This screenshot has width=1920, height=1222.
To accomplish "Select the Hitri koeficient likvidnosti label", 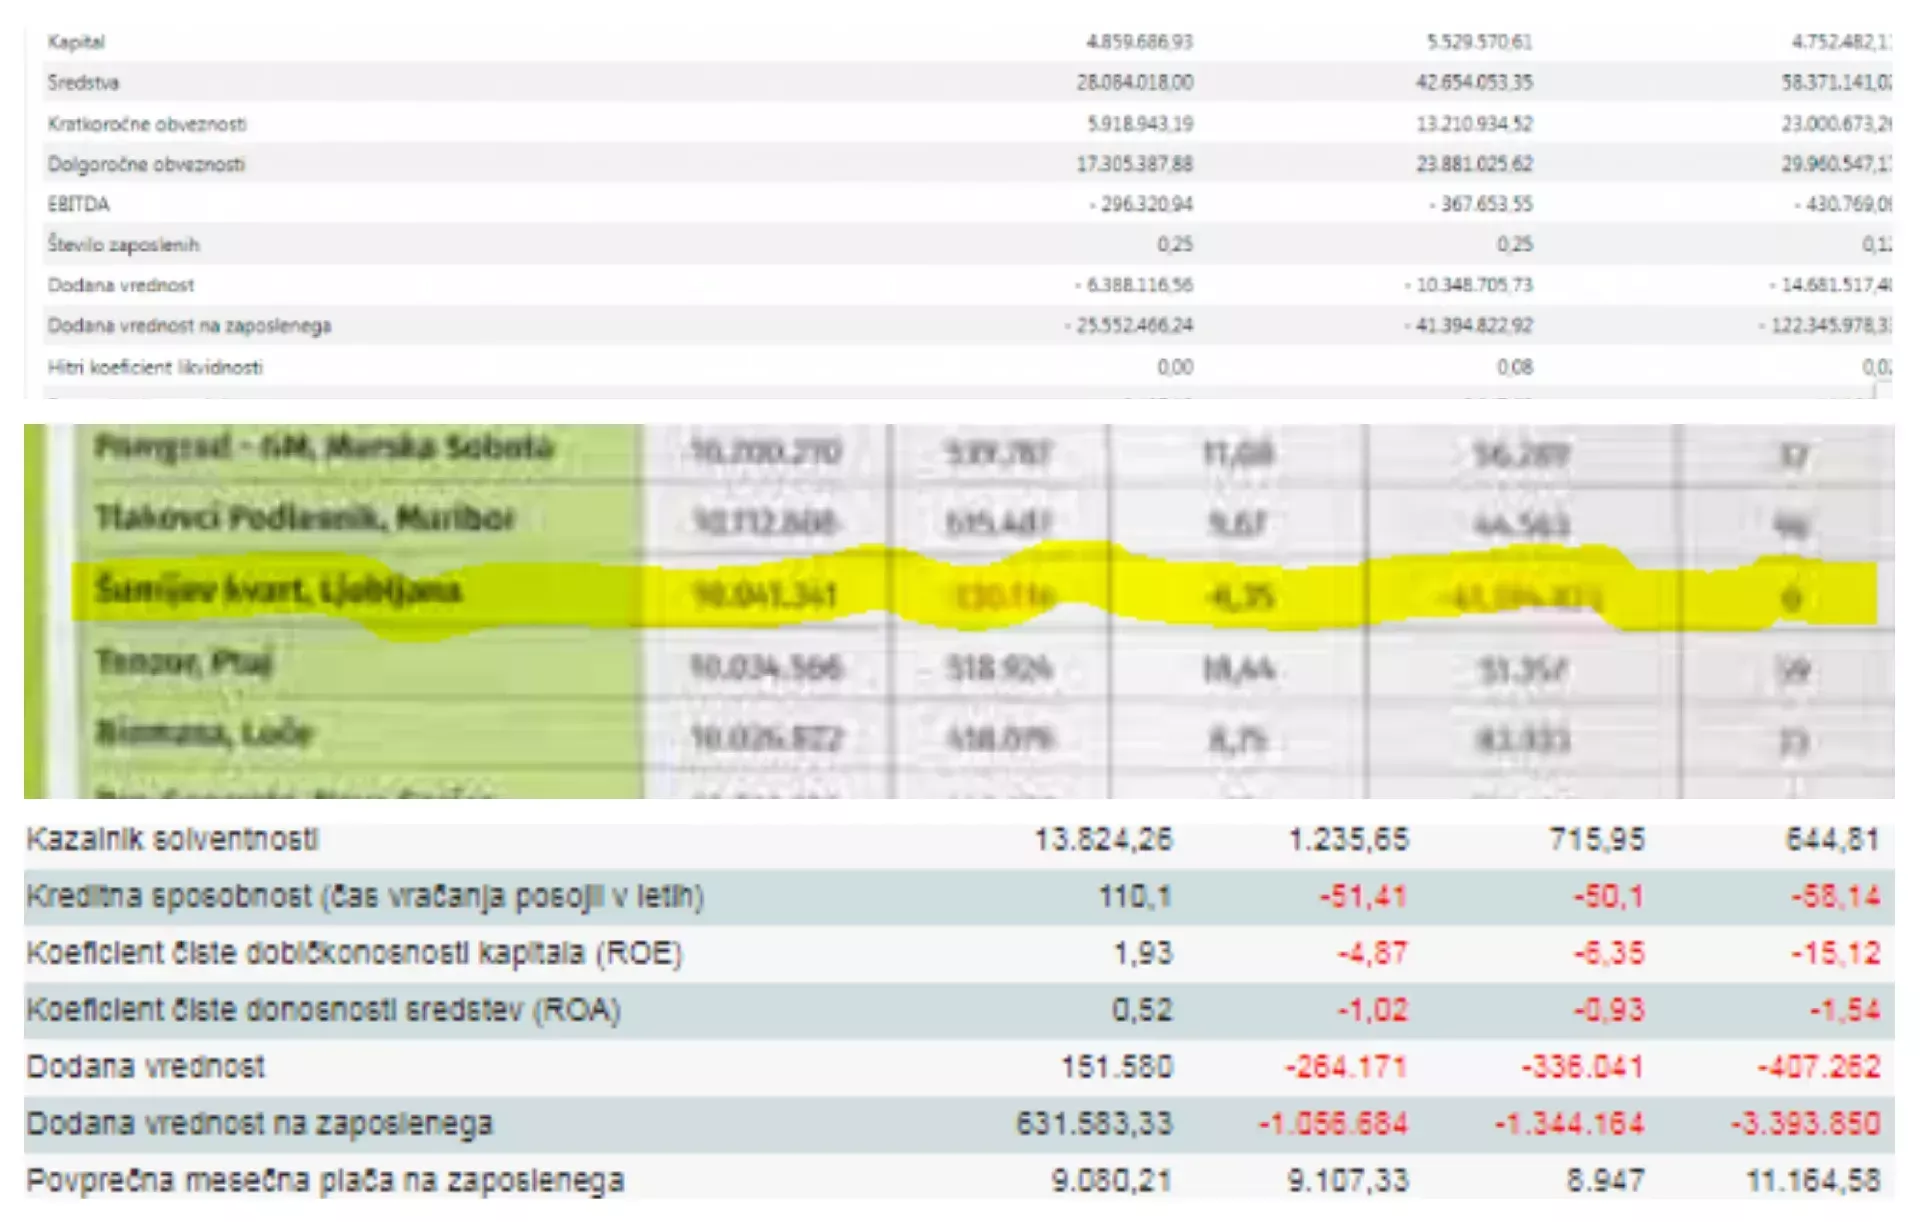I will (x=155, y=367).
